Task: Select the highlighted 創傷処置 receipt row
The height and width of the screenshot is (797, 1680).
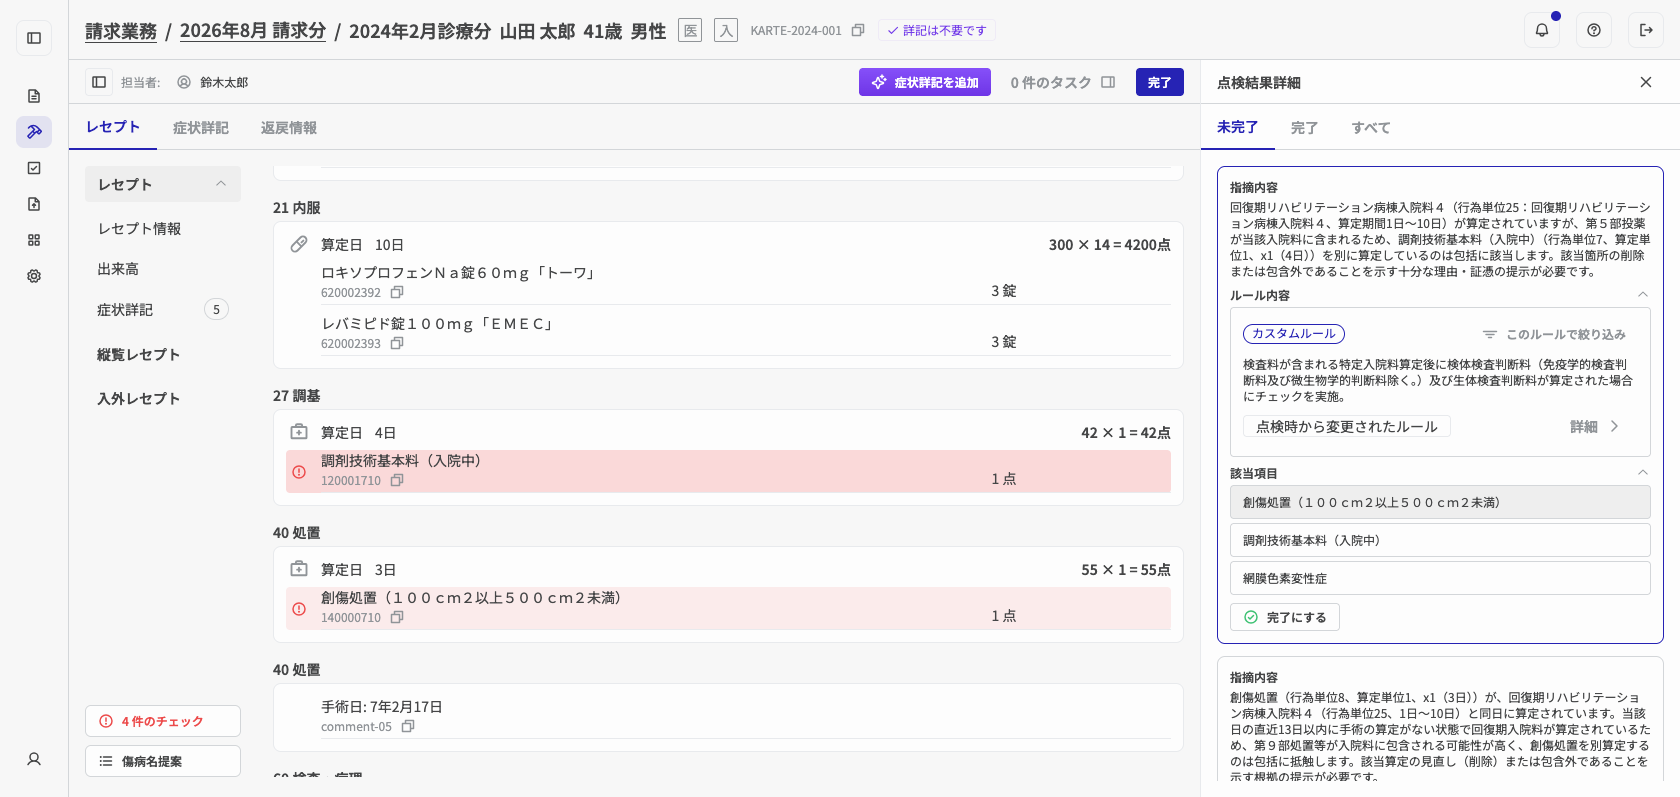Action: pos(728,608)
